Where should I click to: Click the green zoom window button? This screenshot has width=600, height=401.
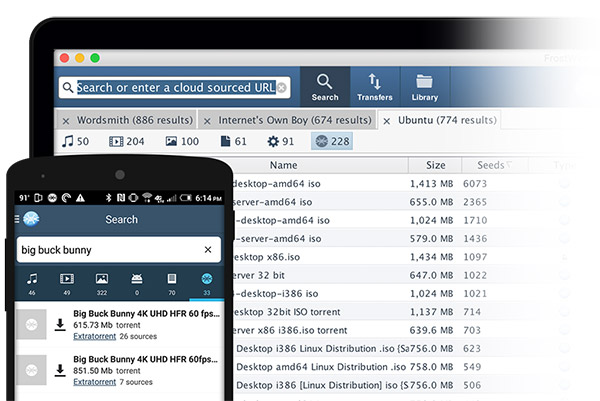pyautogui.click(x=95, y=58)
